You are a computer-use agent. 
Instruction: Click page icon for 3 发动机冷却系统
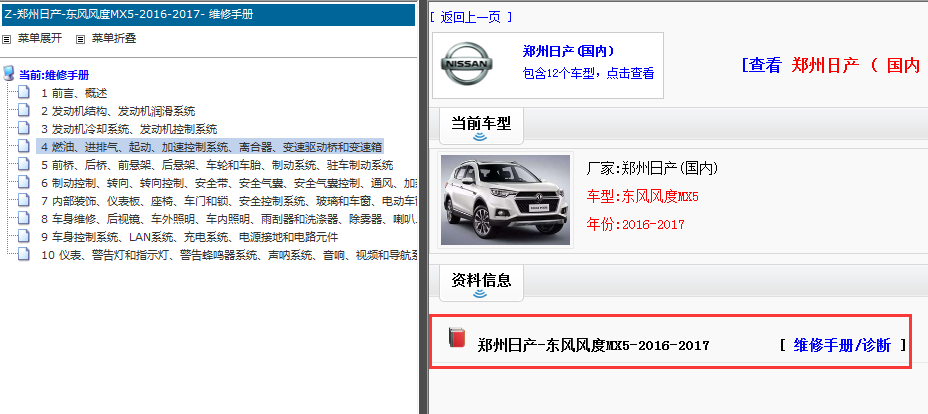pos(23,128)
